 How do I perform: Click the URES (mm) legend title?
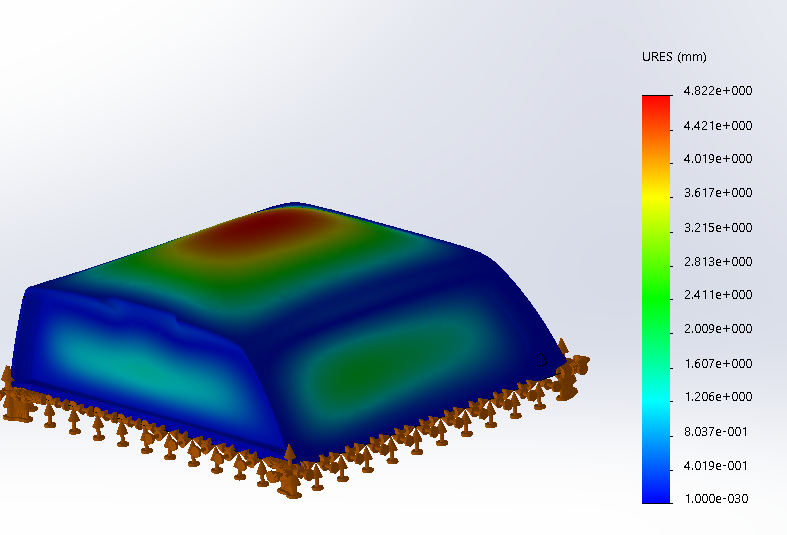[x=674, y=56]
